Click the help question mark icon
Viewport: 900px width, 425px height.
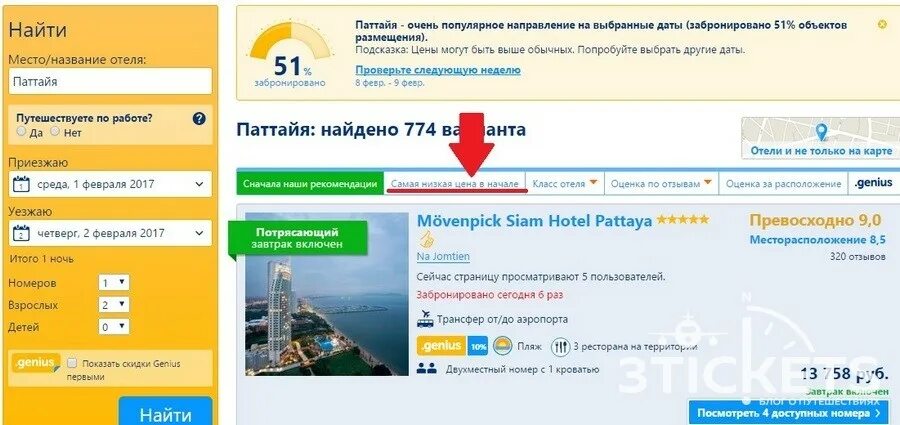coord(199,119)
